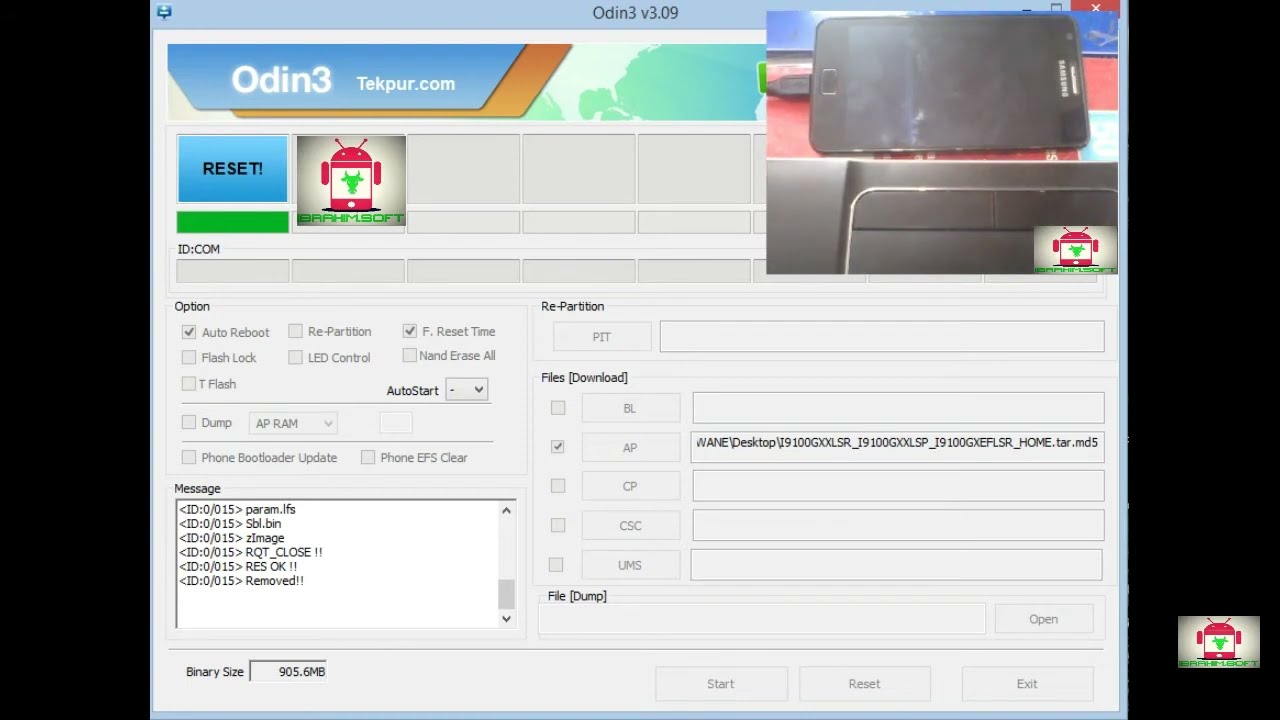Click the Open dump file button
Screen dimensions: 1280x720
tap(1043, 619)
